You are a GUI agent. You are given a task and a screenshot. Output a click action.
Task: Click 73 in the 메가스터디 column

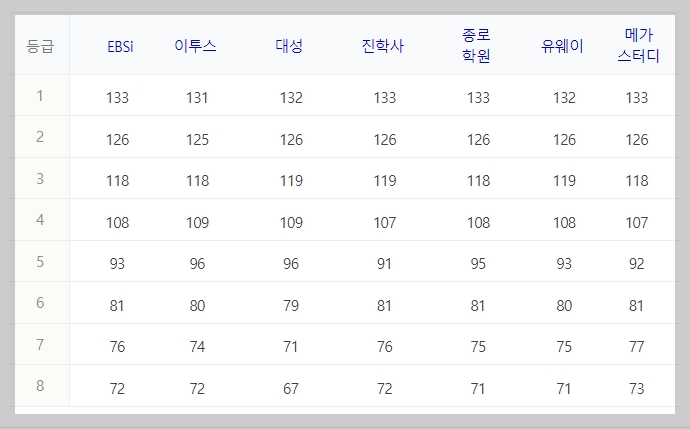pyautogui.click(x=636, y=389)
